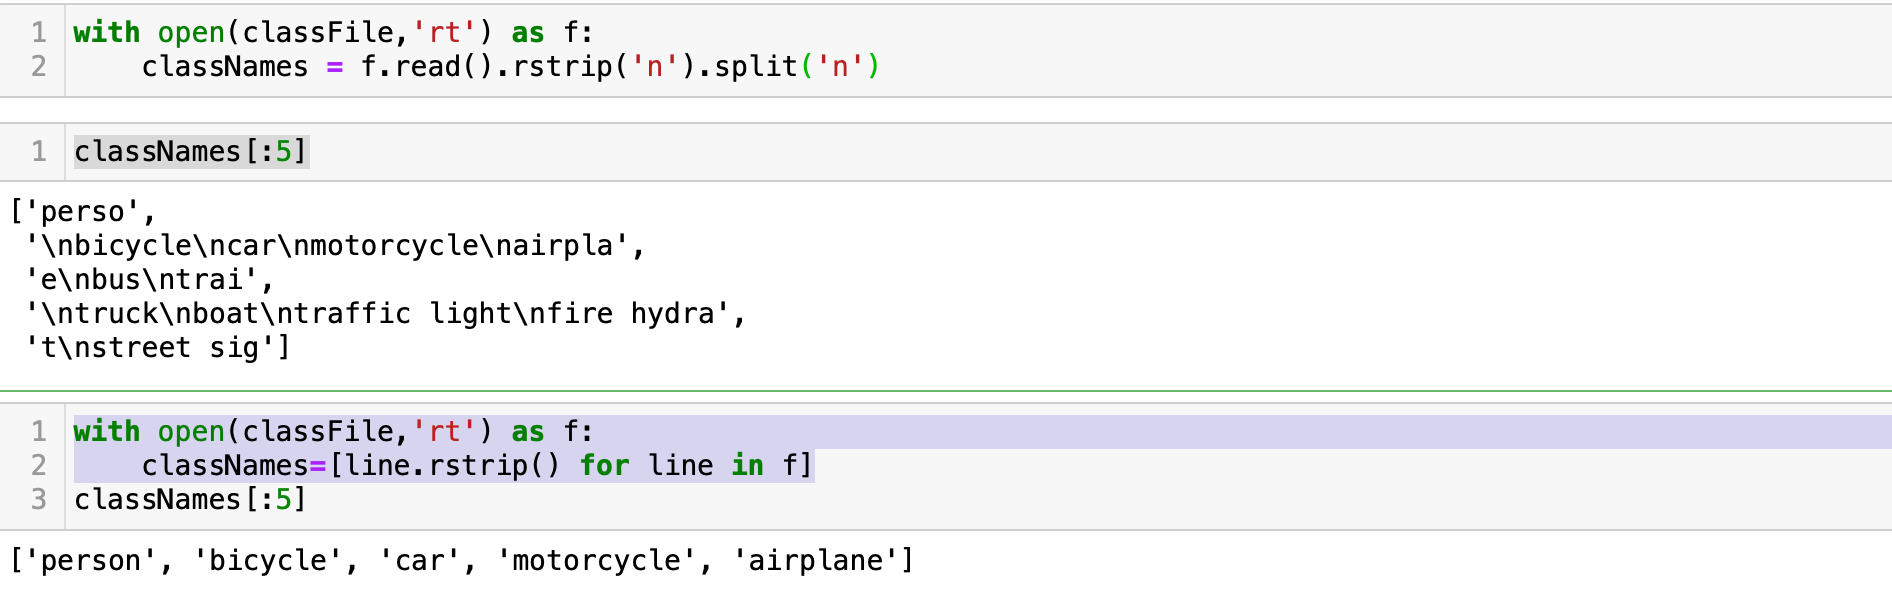Click line number 2 in first cell gutter

[x=39, y=66]
